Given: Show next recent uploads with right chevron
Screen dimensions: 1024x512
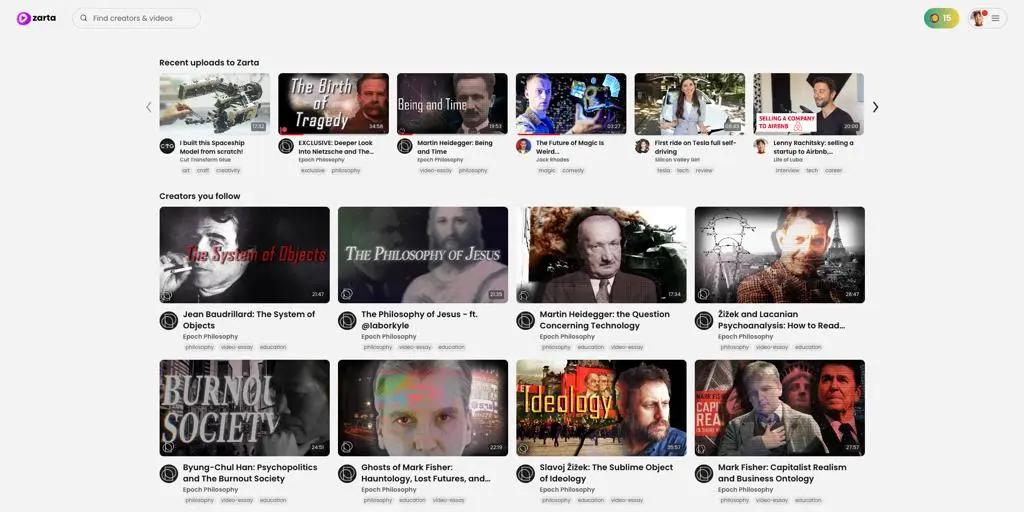Looking at the screenshot, I should (x=876, y=107).
